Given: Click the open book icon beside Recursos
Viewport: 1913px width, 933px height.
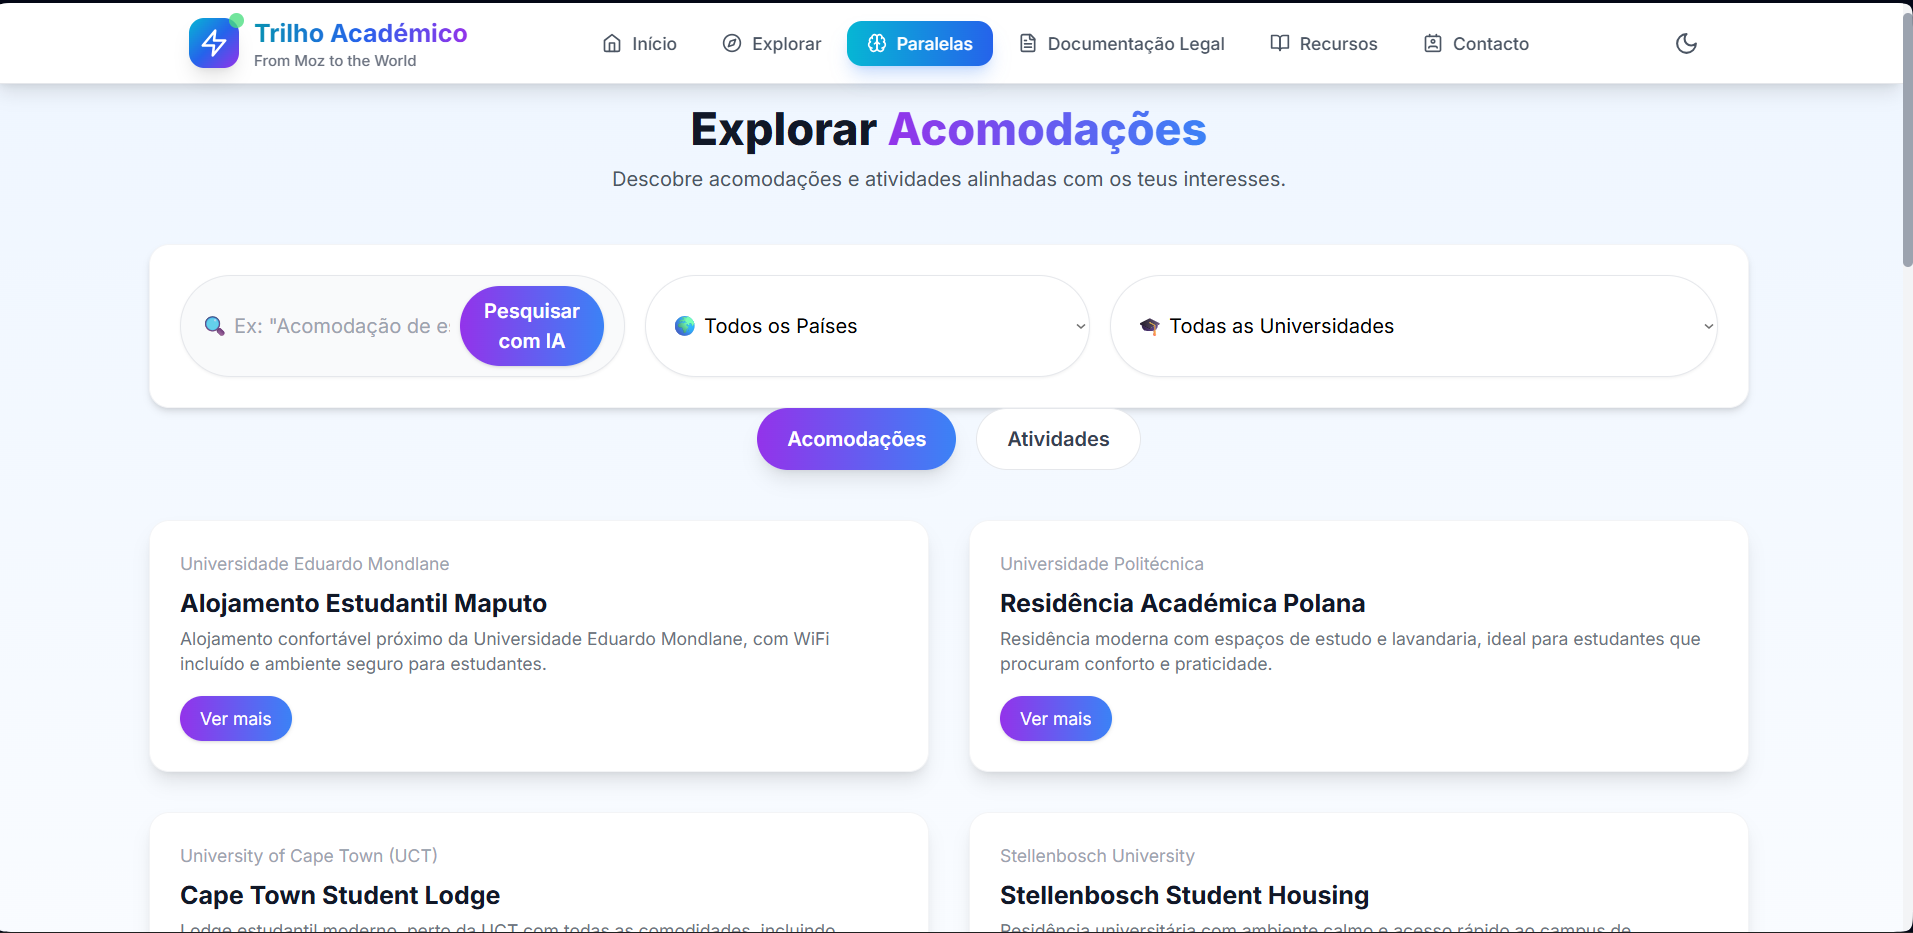Looking at the screenshot, I should [1279, 43].
